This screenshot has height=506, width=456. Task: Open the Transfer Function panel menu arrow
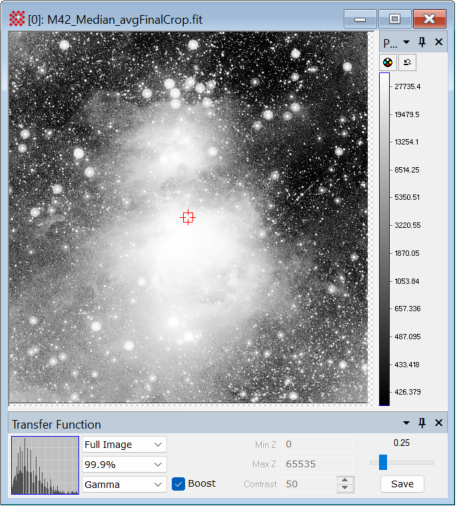pos(406,423)
